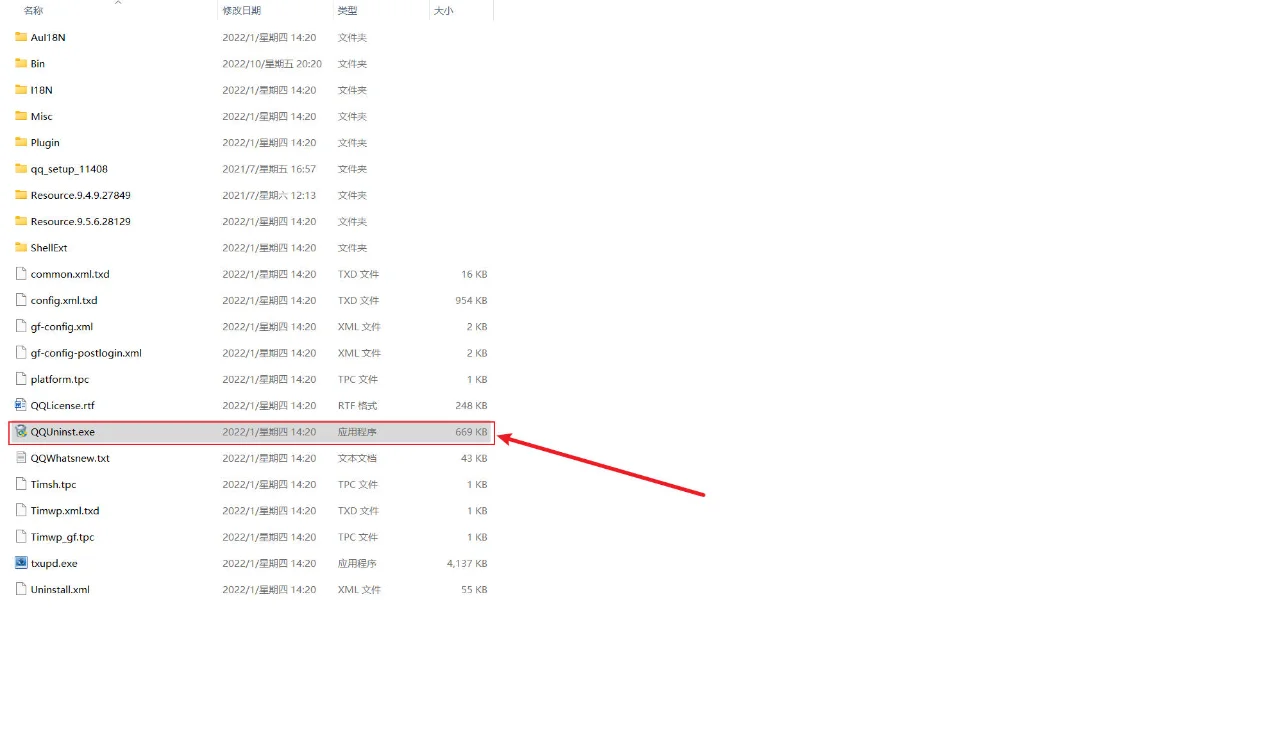Click the 669 KB size value
Image resolution: width=1280 pixels, height=745 pixels.
point(471,432)
